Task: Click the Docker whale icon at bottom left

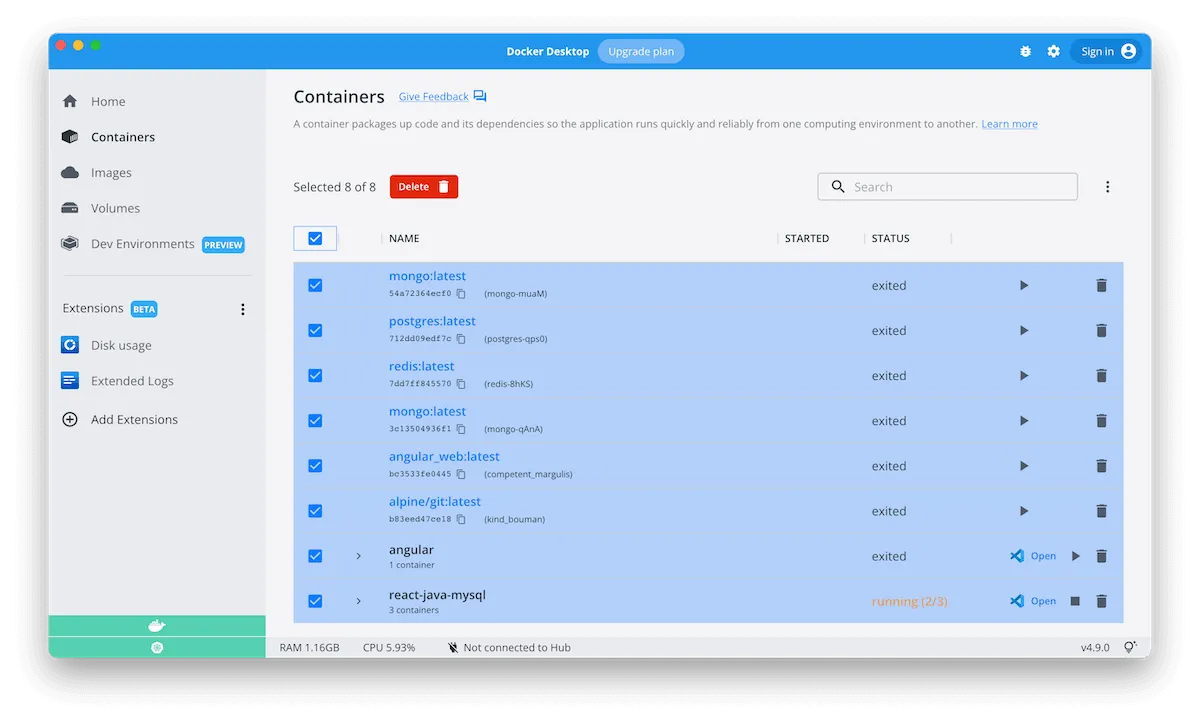Action: (157, 626)
